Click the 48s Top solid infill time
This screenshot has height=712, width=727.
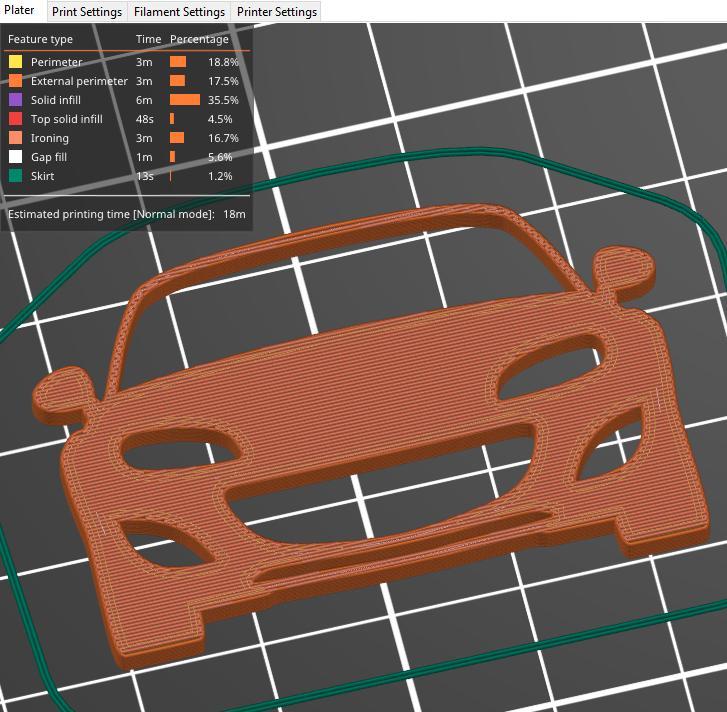(x=145, y=119)
